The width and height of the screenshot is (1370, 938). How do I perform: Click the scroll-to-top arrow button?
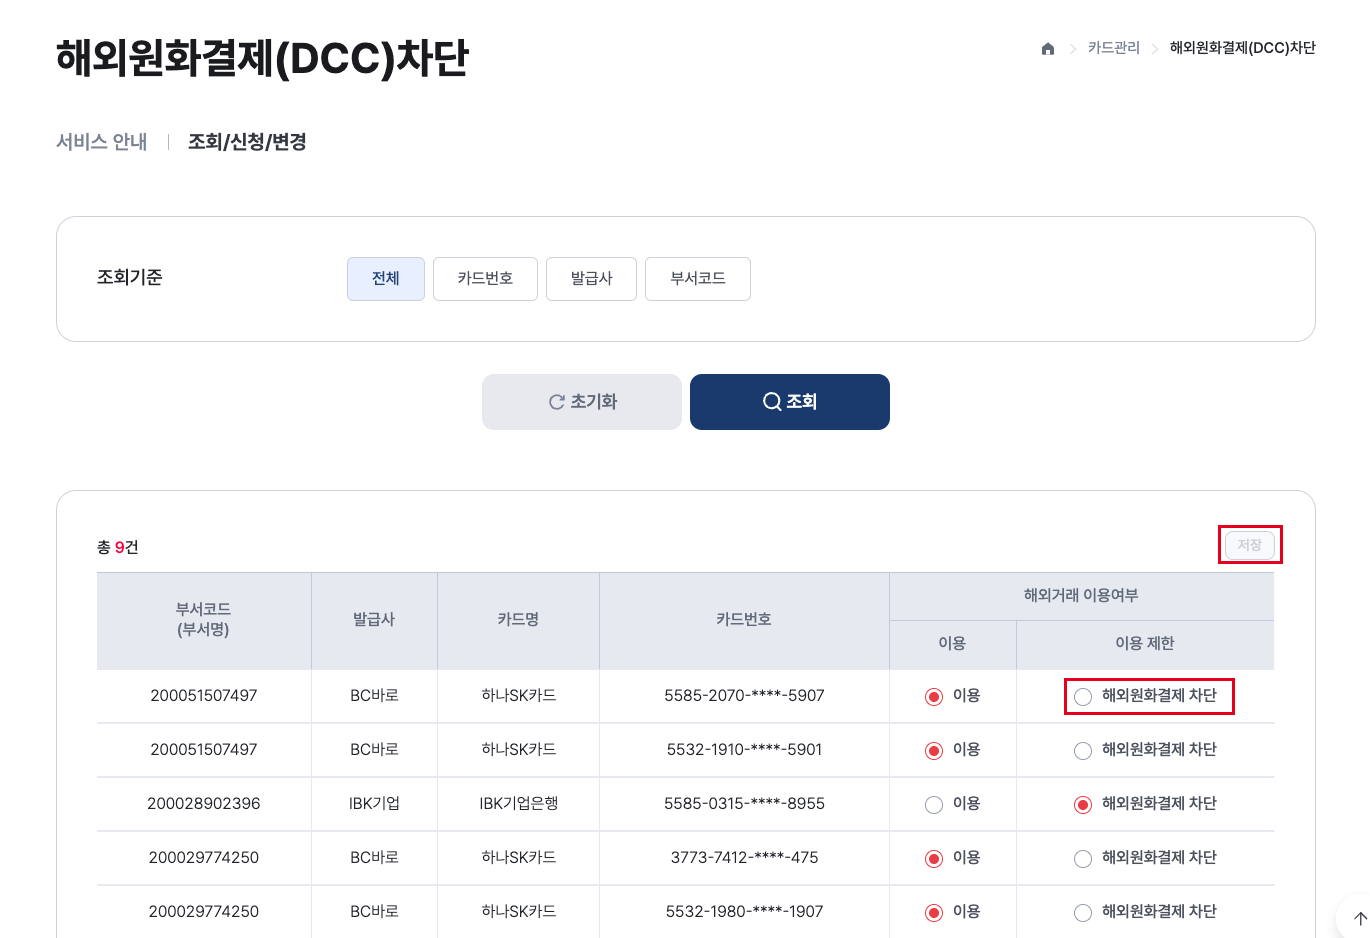point(1358,918)
